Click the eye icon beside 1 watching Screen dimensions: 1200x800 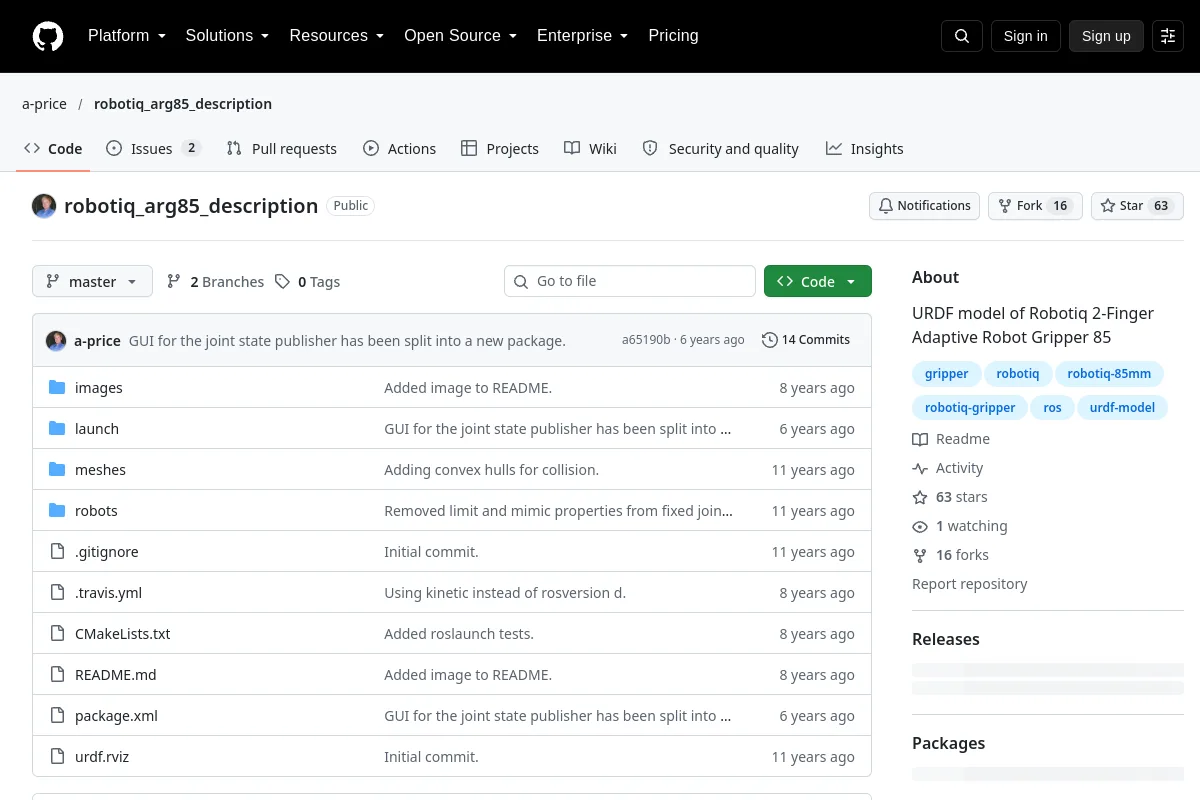920,526
